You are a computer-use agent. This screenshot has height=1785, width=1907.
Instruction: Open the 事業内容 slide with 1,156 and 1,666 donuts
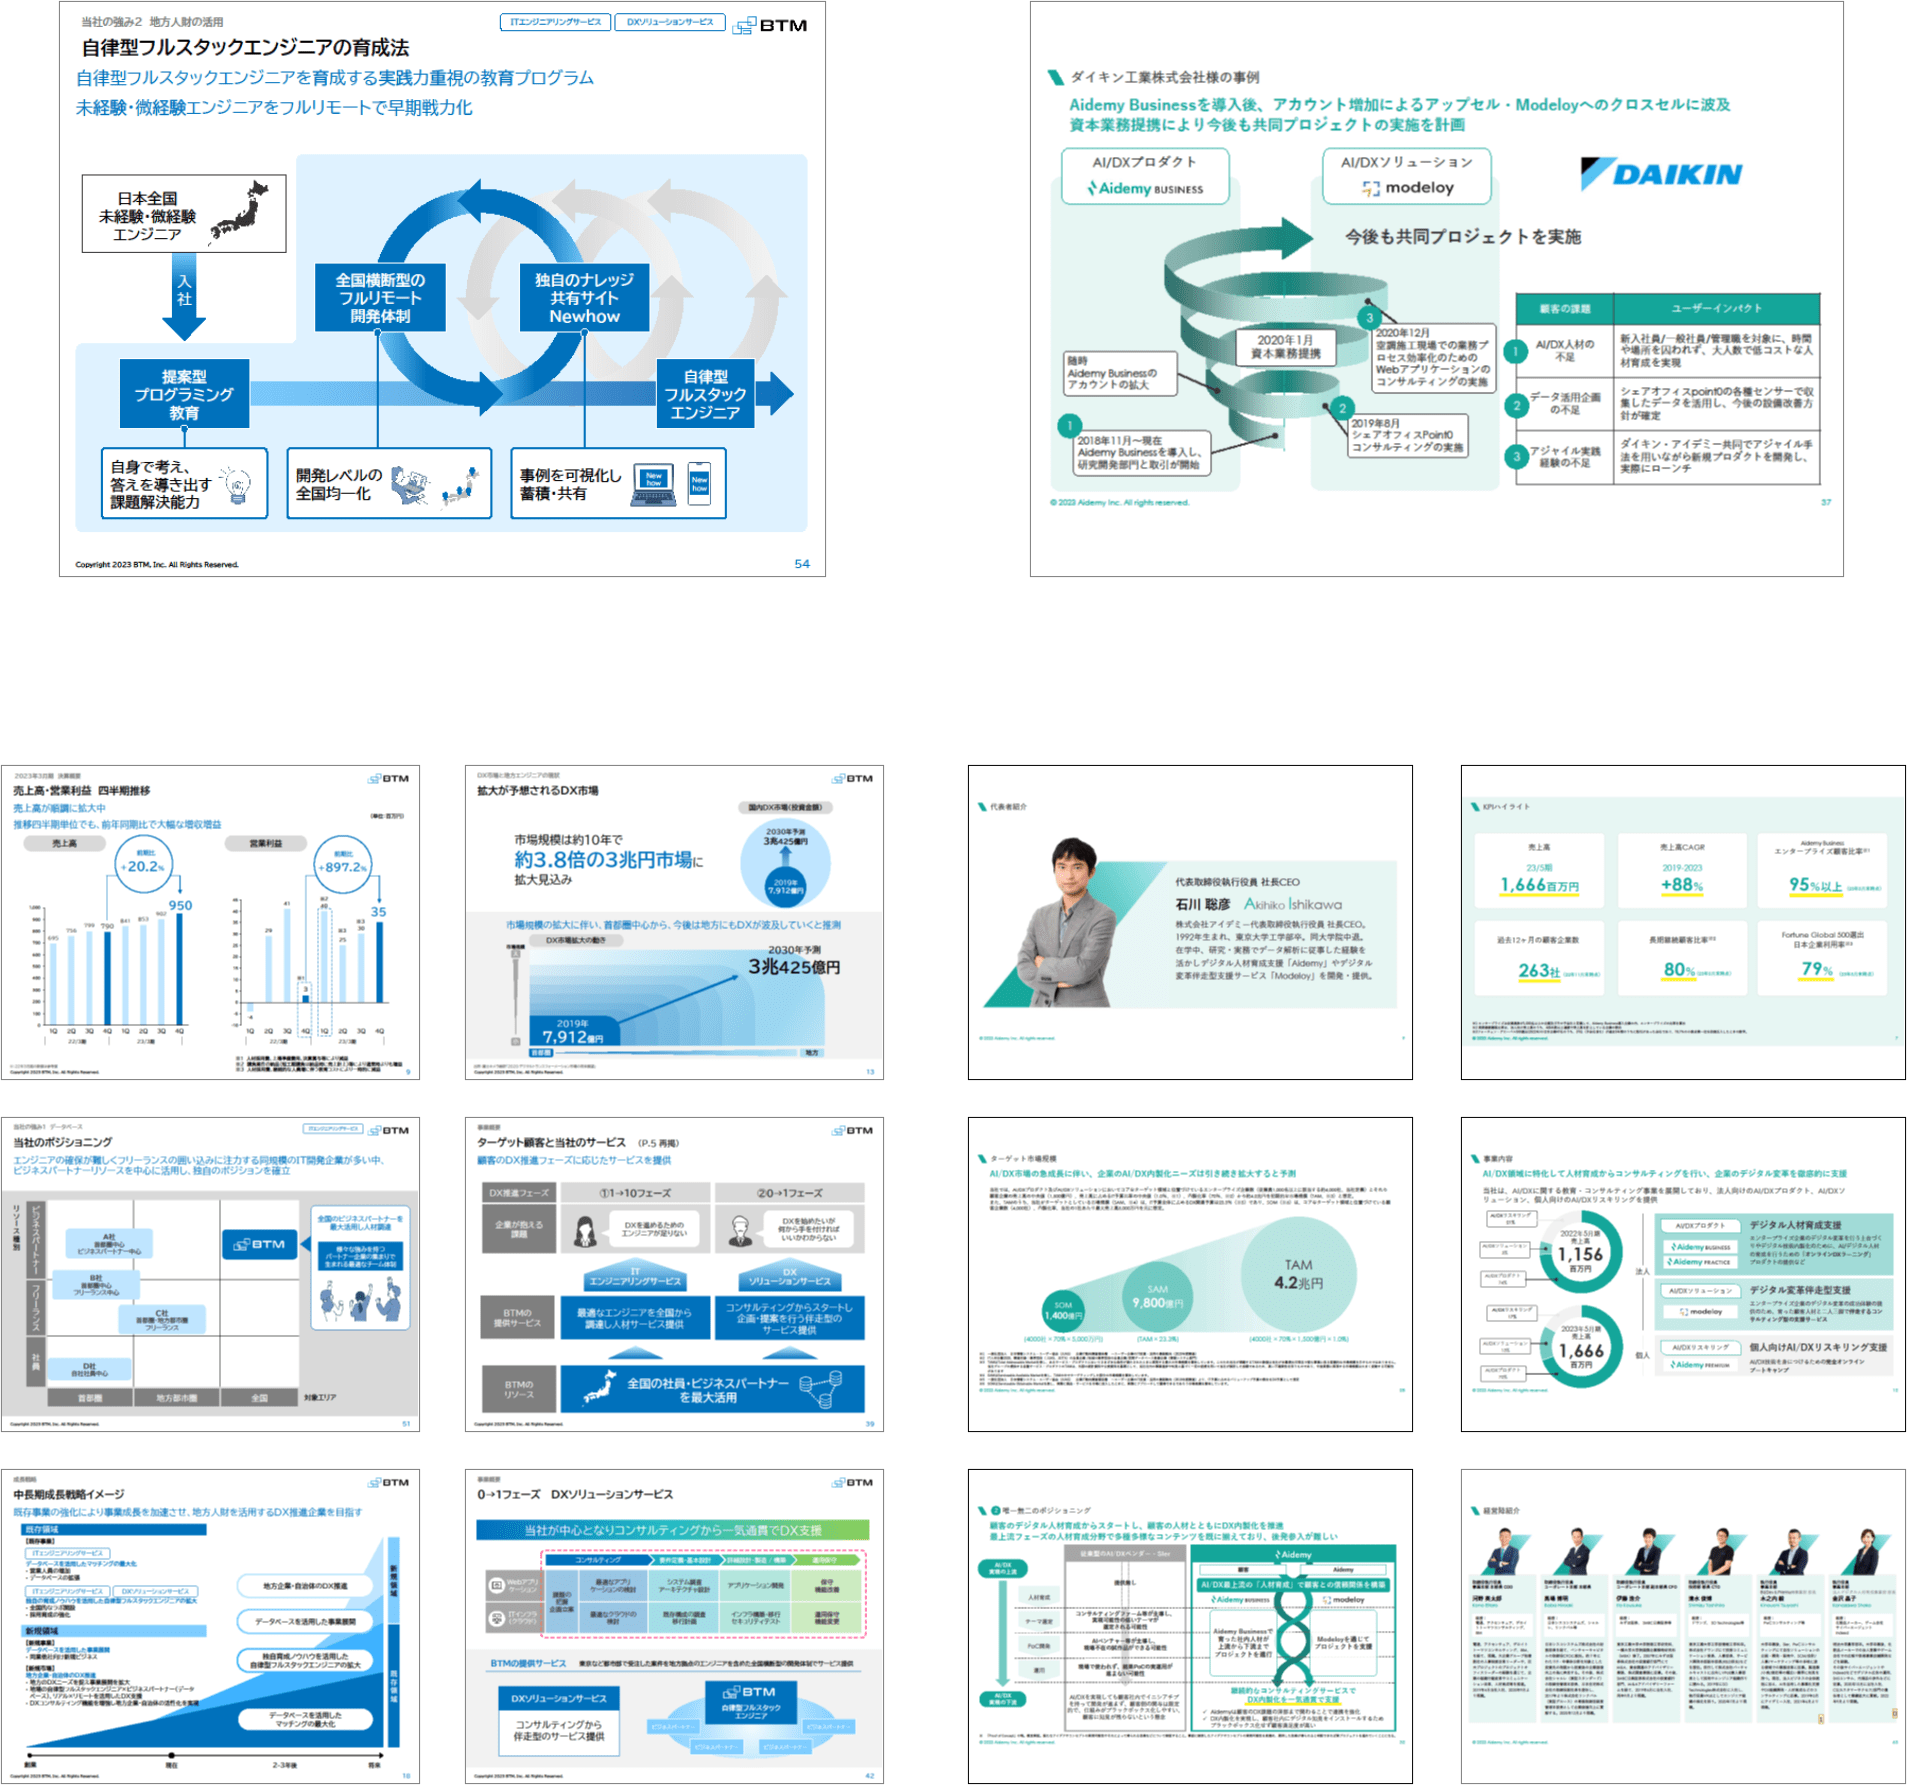1683,1274
